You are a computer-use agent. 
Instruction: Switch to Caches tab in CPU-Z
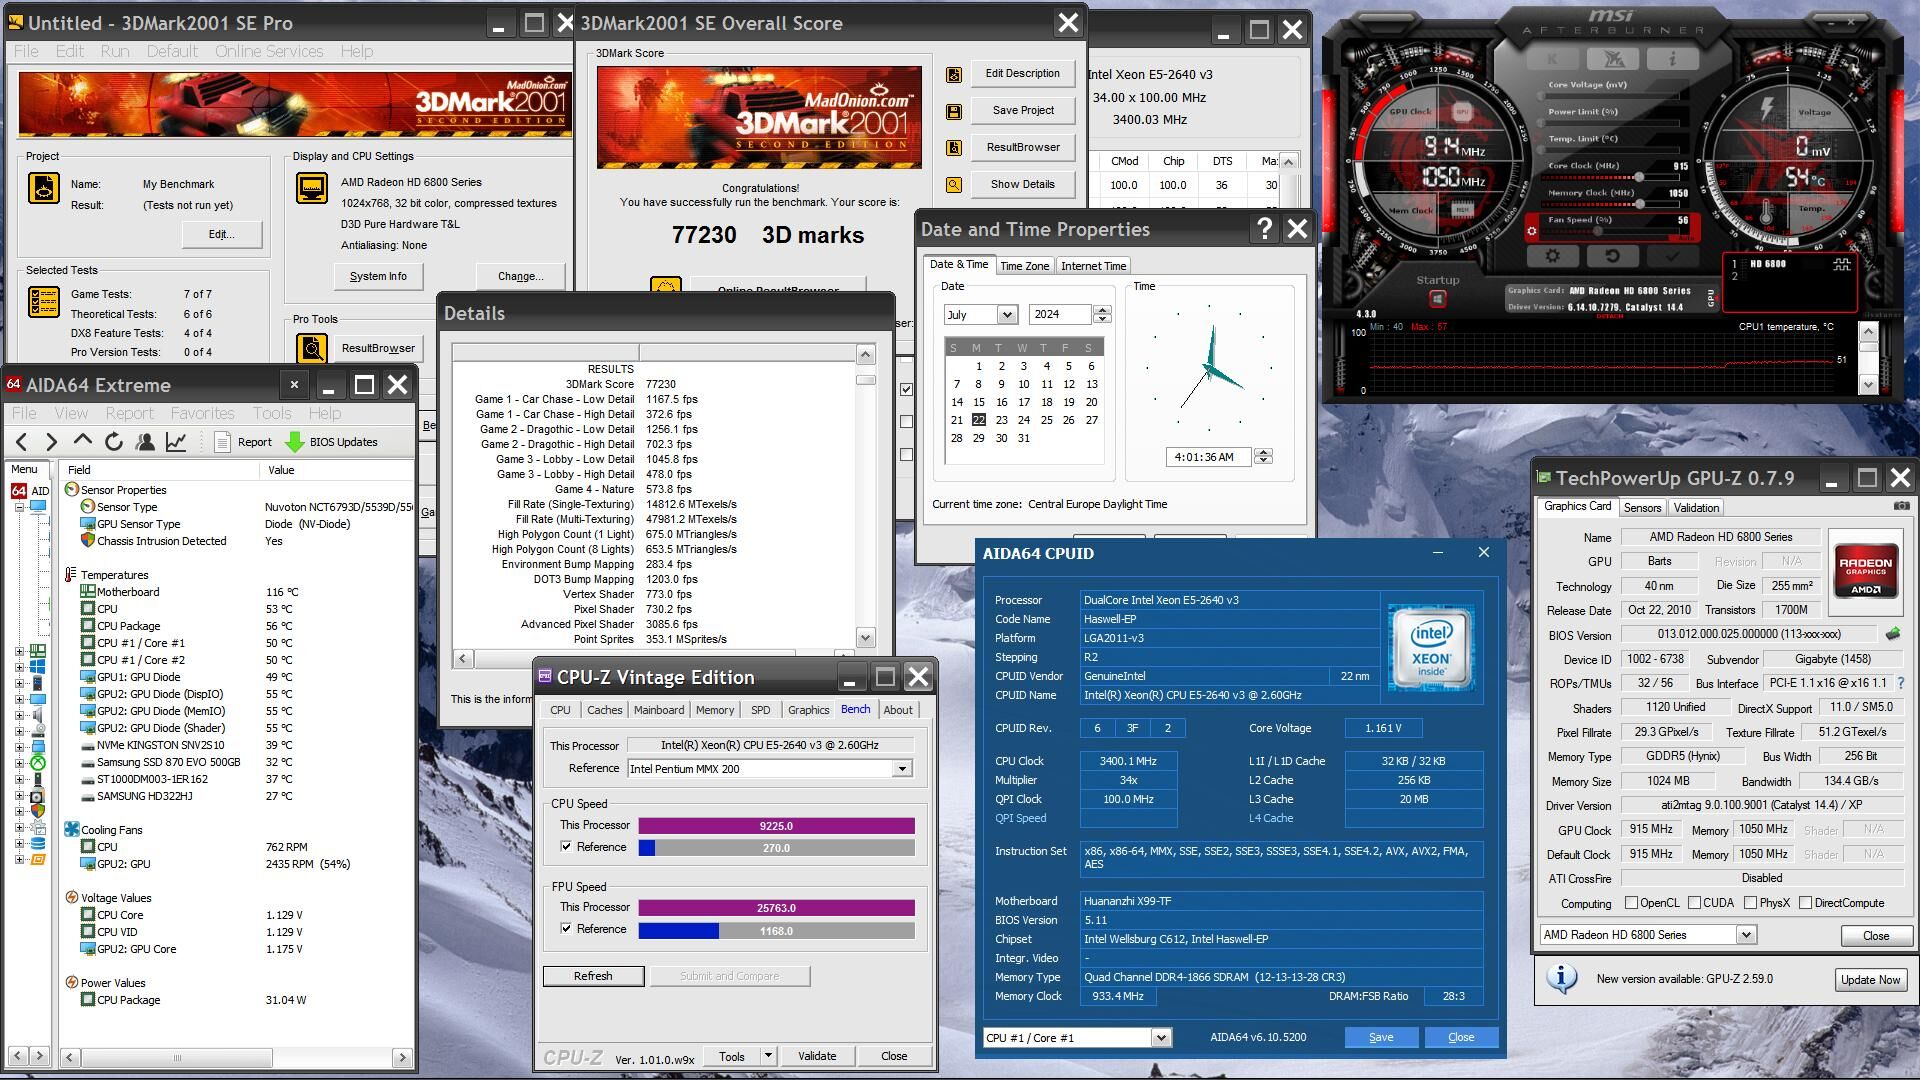click(604, 710)
